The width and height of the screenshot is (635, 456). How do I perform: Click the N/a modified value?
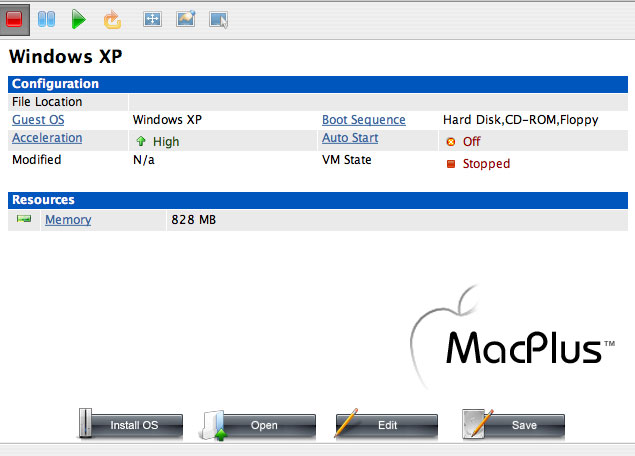tap(144, 160)
